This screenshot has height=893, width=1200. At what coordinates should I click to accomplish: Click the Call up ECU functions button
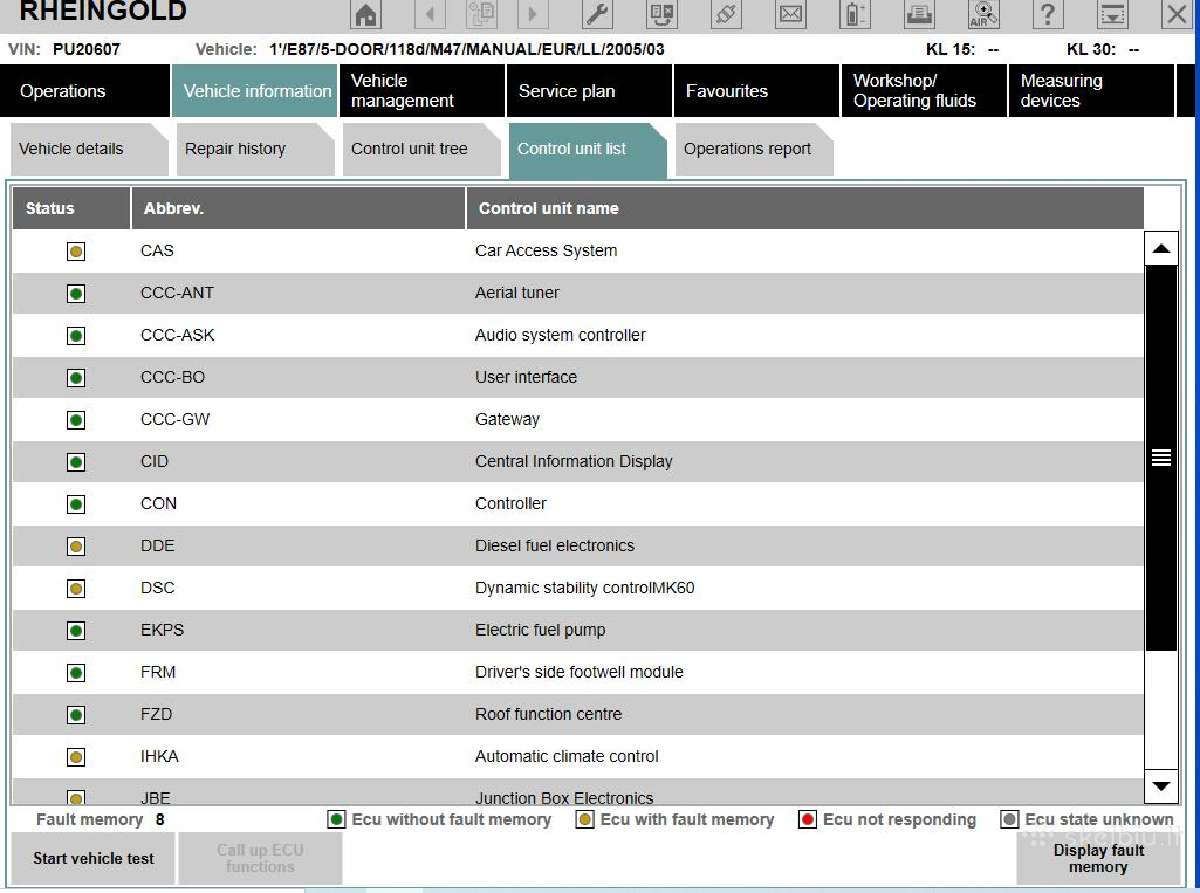[x=260, y=858]
